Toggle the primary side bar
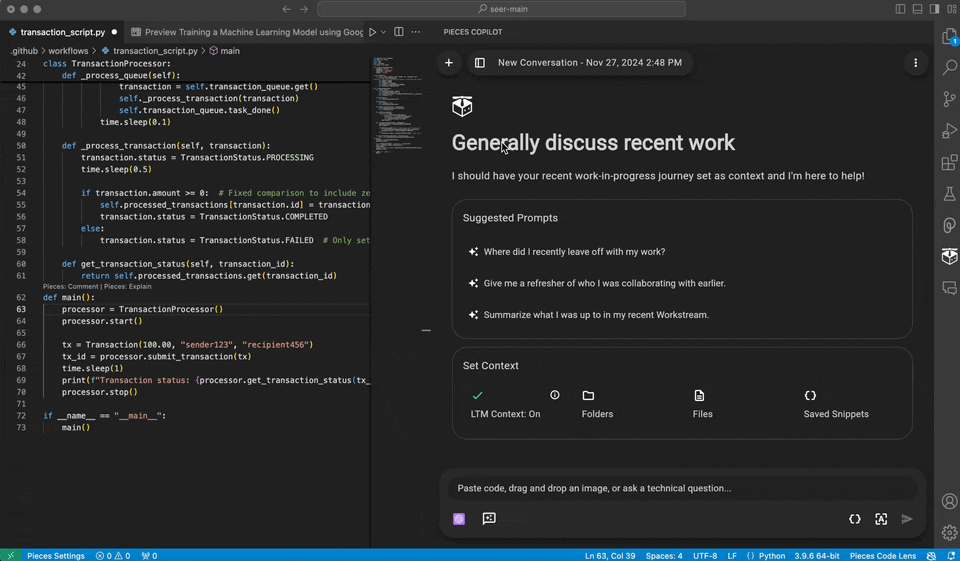The width and height of the screenshot is (960, 561). click(900, 9)
